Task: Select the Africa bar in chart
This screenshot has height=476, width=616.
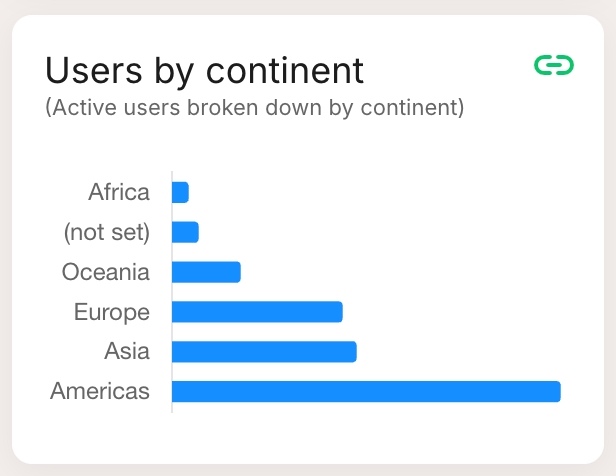Action: 180,192
